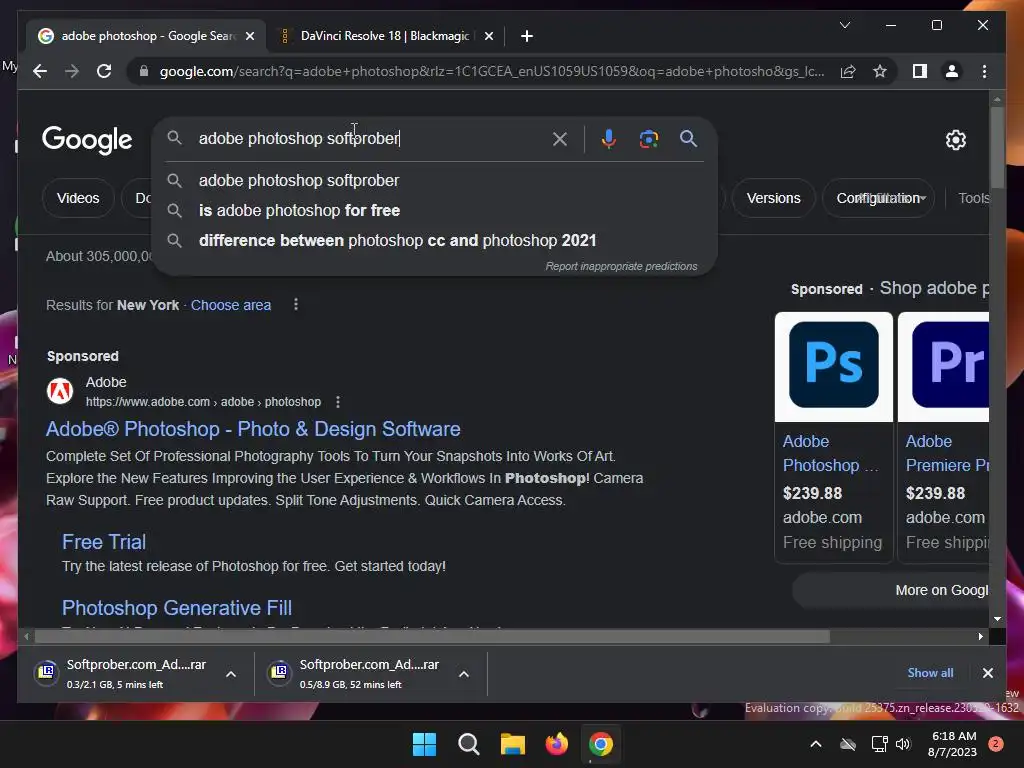
Task: Close the downloads bar
Action: [987, 673]
